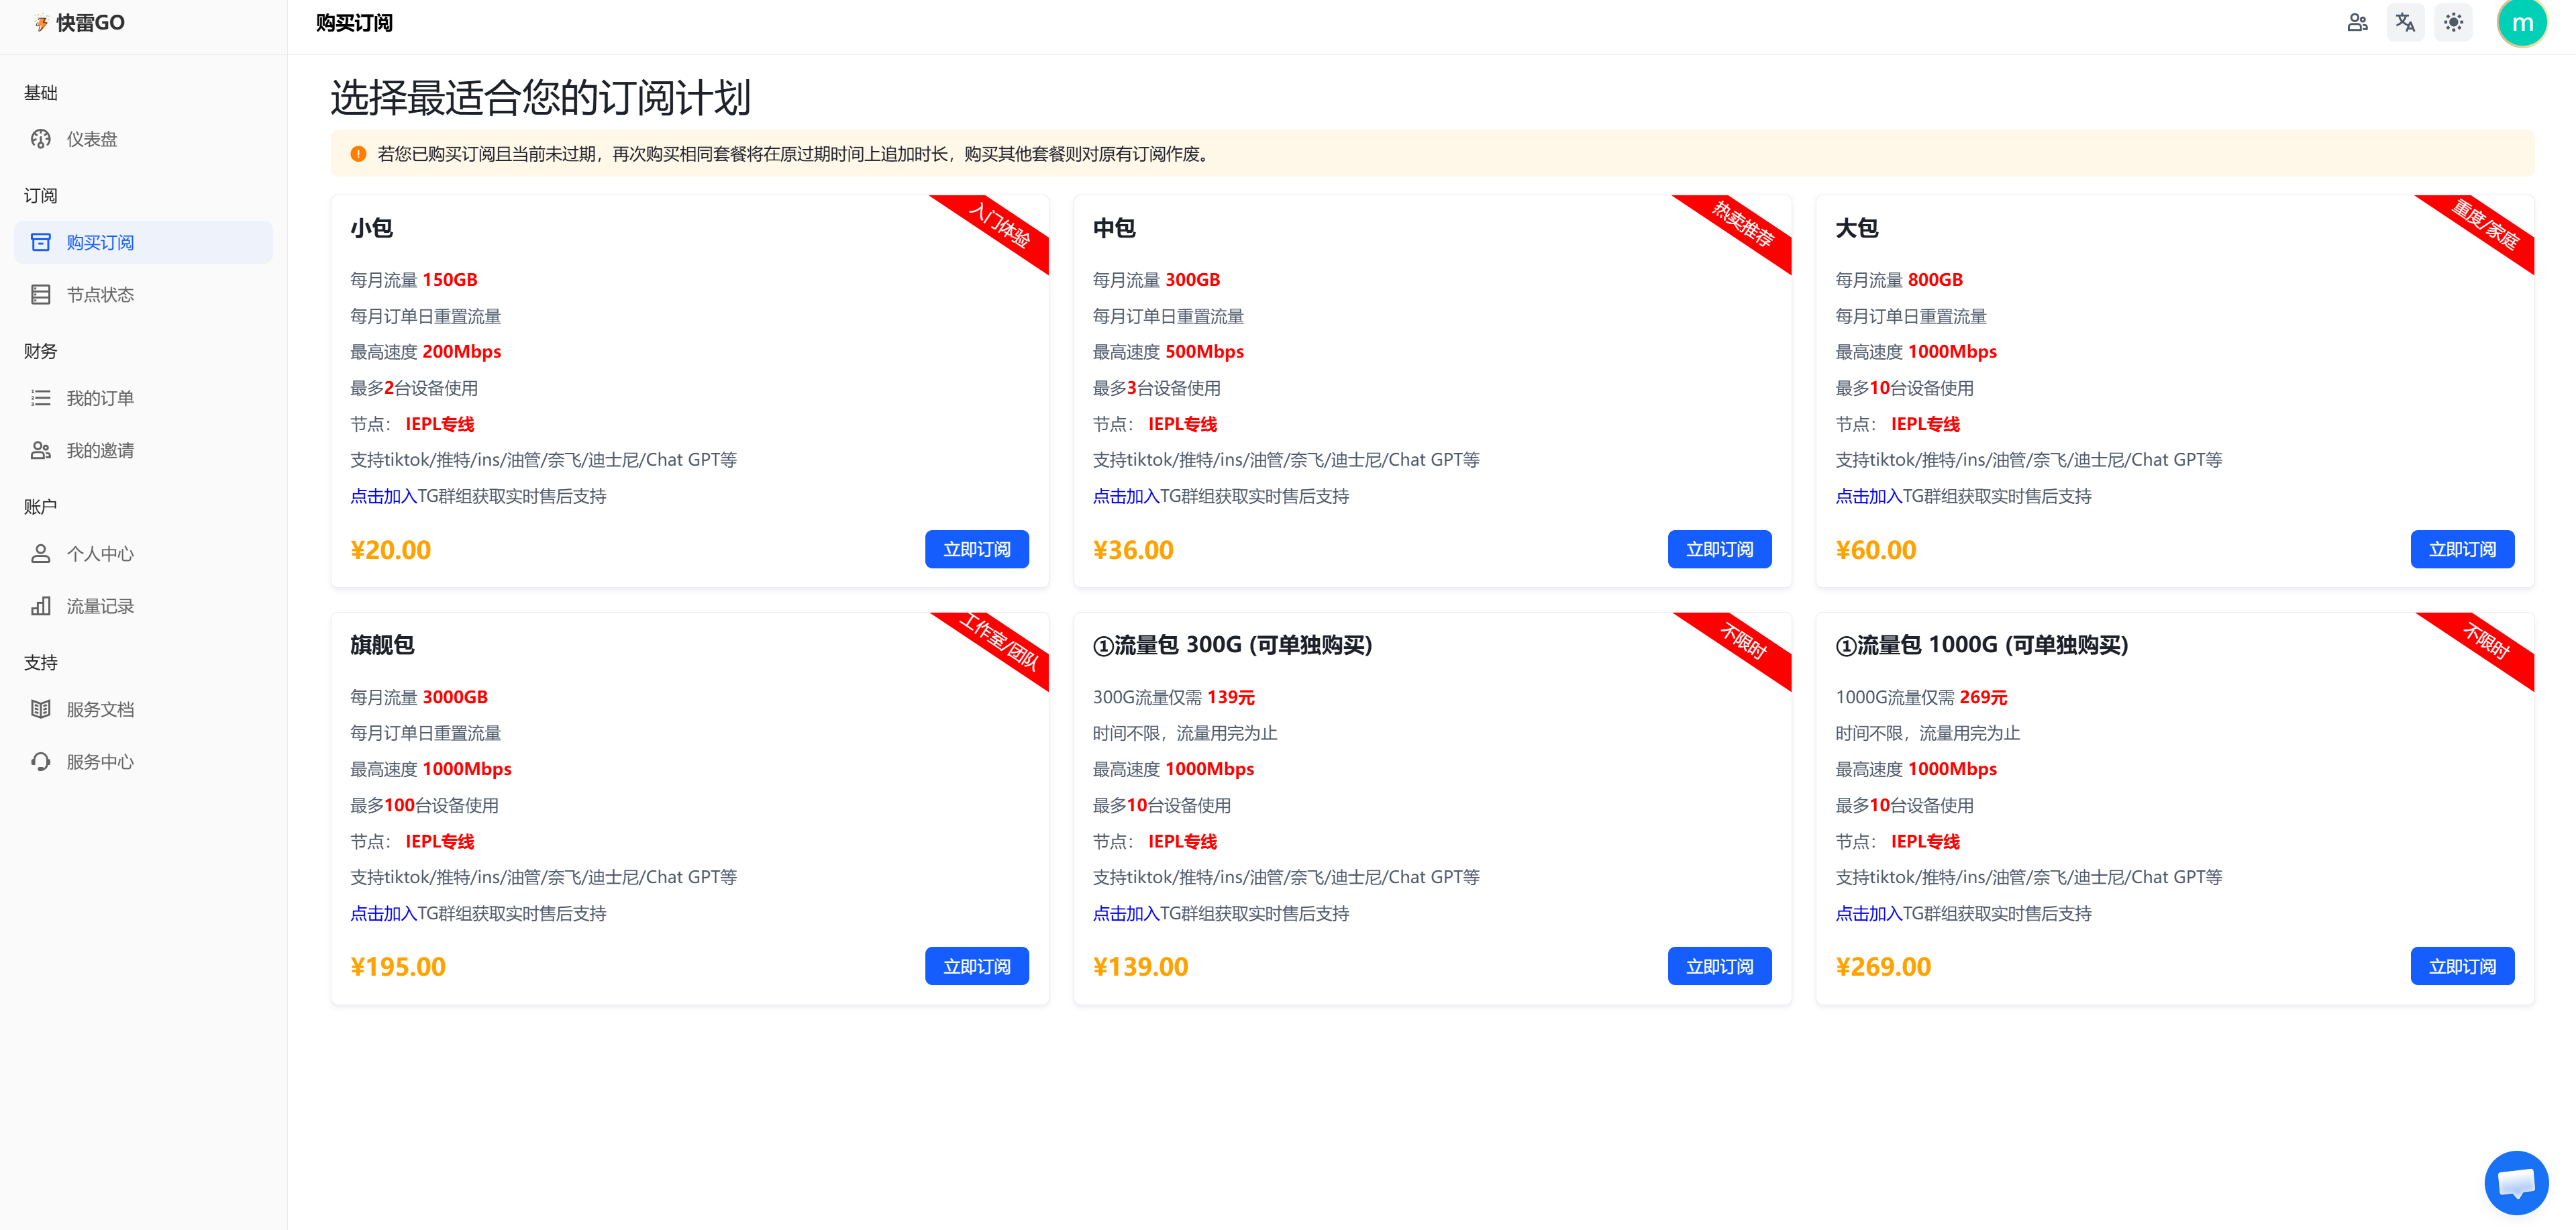Subscribe to 大包 with 立即订阅
The width and height of the screenshot is (2576, 1230).
point(2462,549)
